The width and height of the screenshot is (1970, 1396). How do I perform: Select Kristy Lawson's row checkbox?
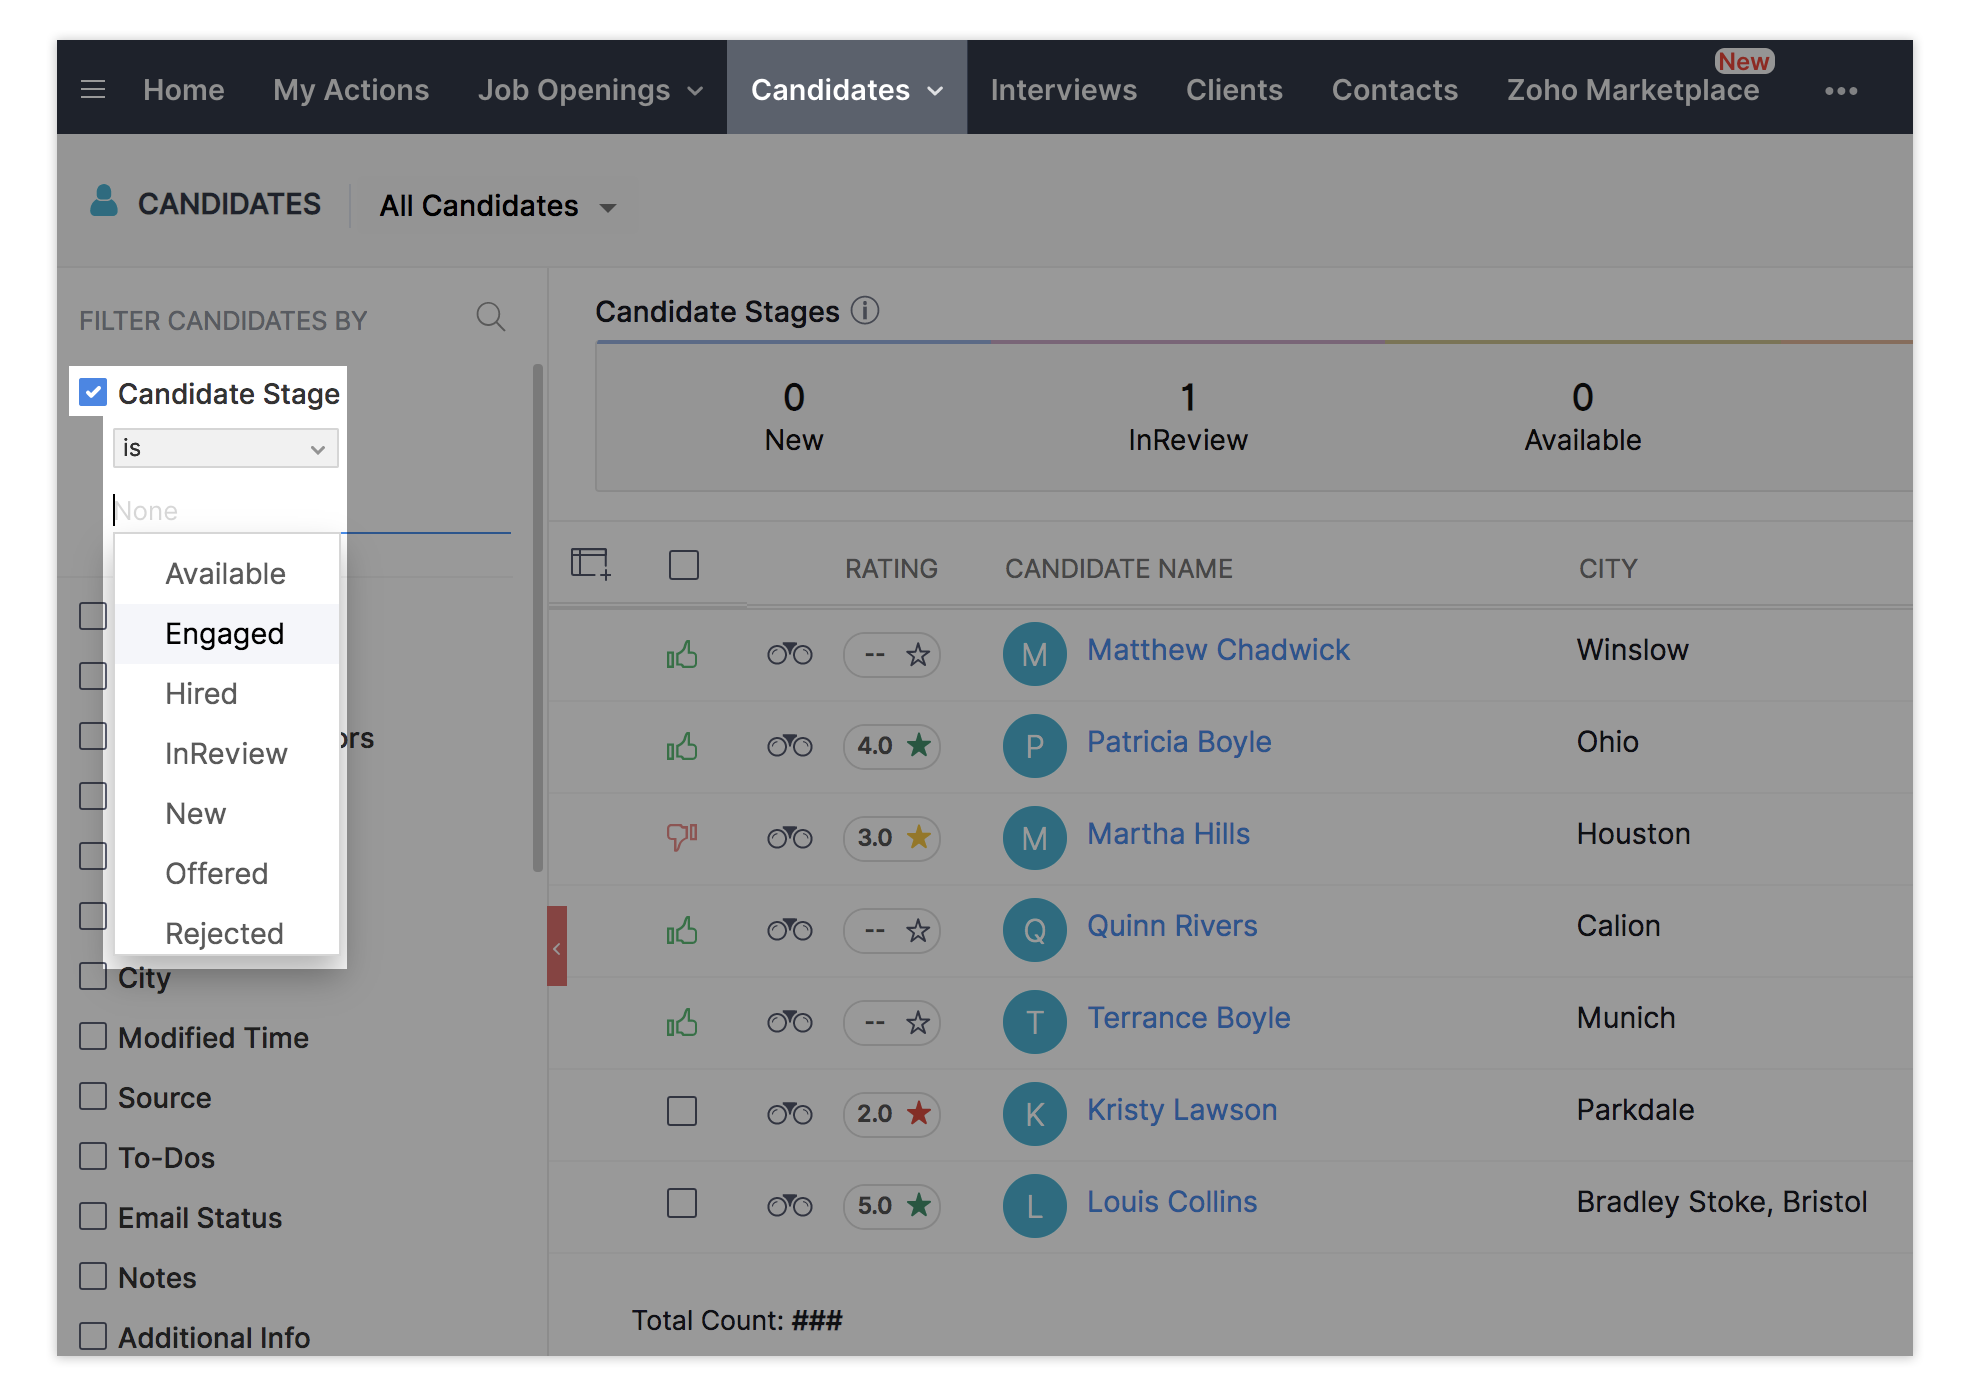[682, 1111]
